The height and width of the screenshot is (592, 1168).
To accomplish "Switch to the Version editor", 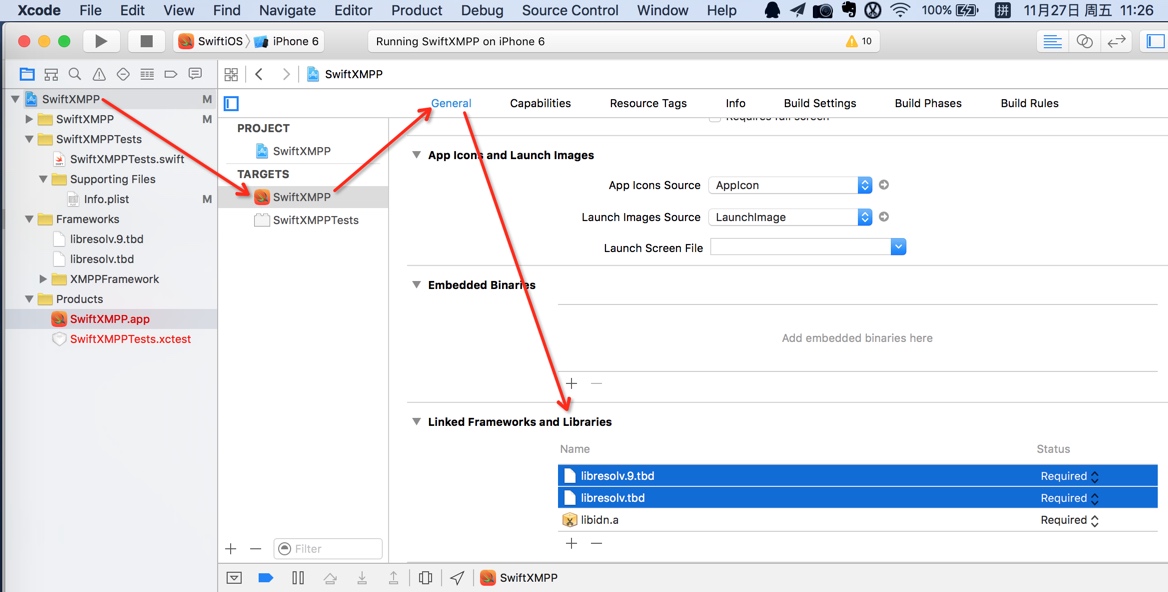I will [1116, 41].
